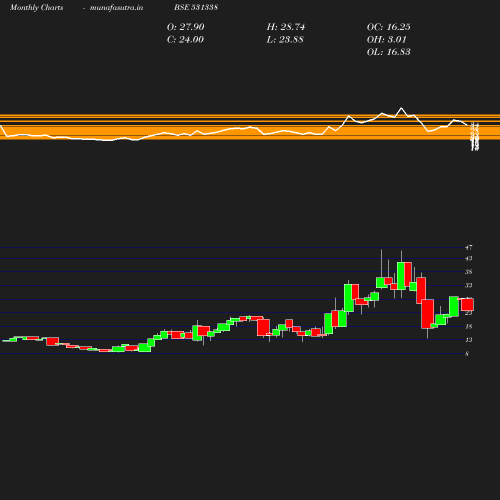500x500 pixels.
Task: Click the OH: 3.01 value
Action: pos(387,39)
